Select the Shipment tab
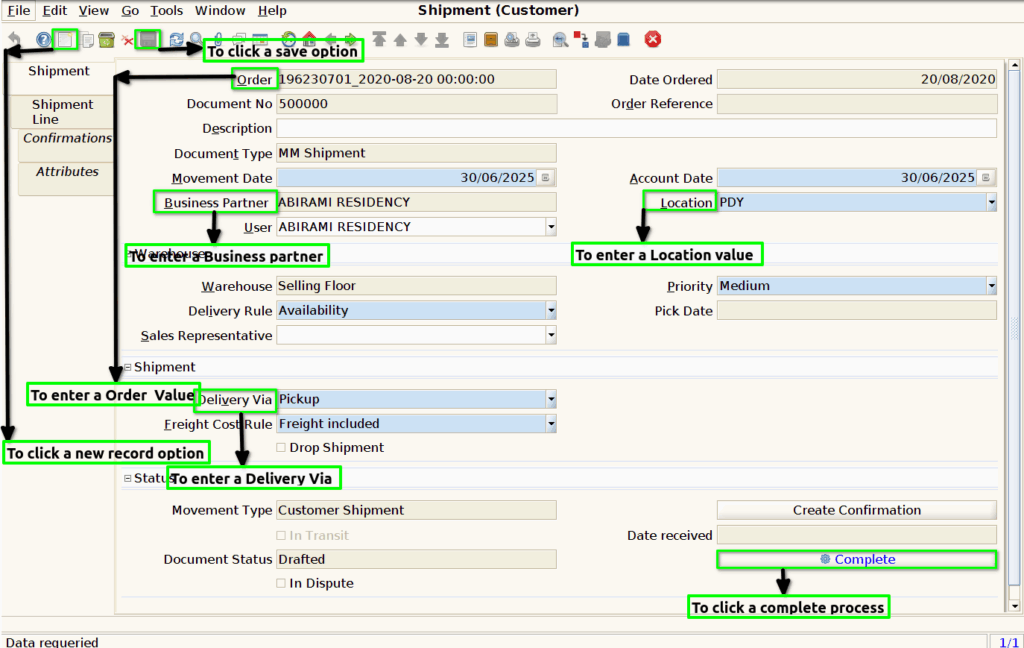The height and width of the screenshot is (648, 1024). [59, 71]
